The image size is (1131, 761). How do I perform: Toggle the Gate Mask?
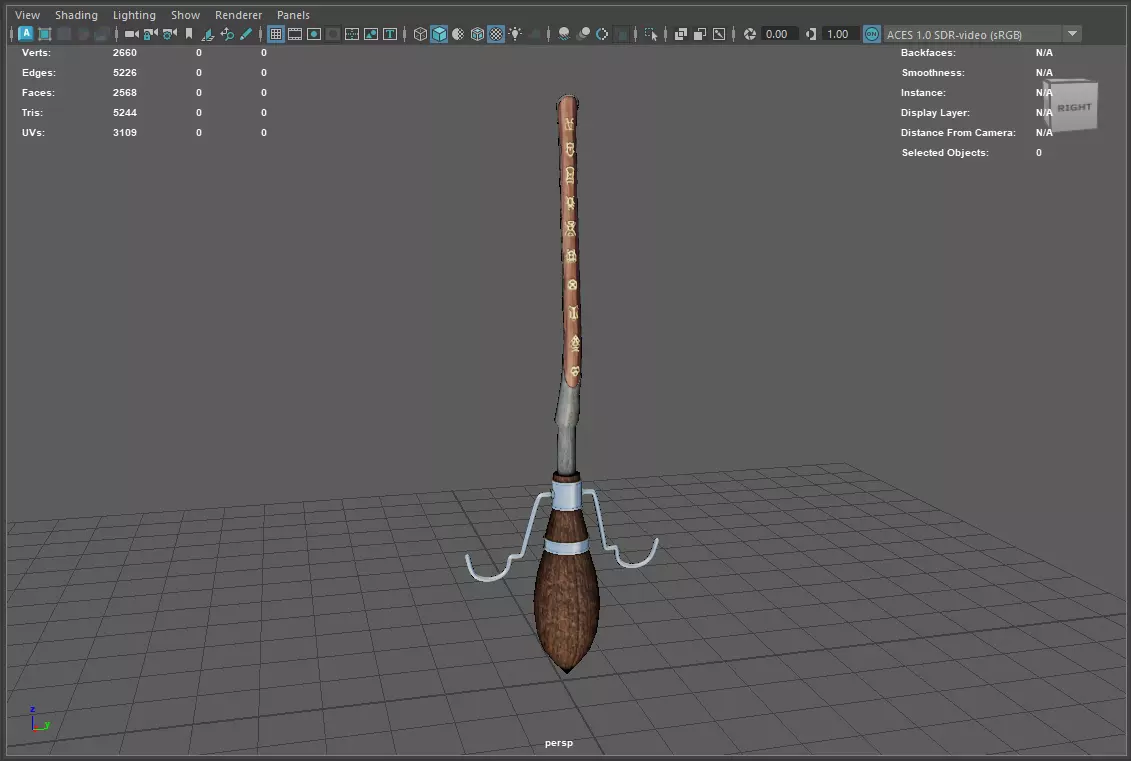(x=333, y=34)
